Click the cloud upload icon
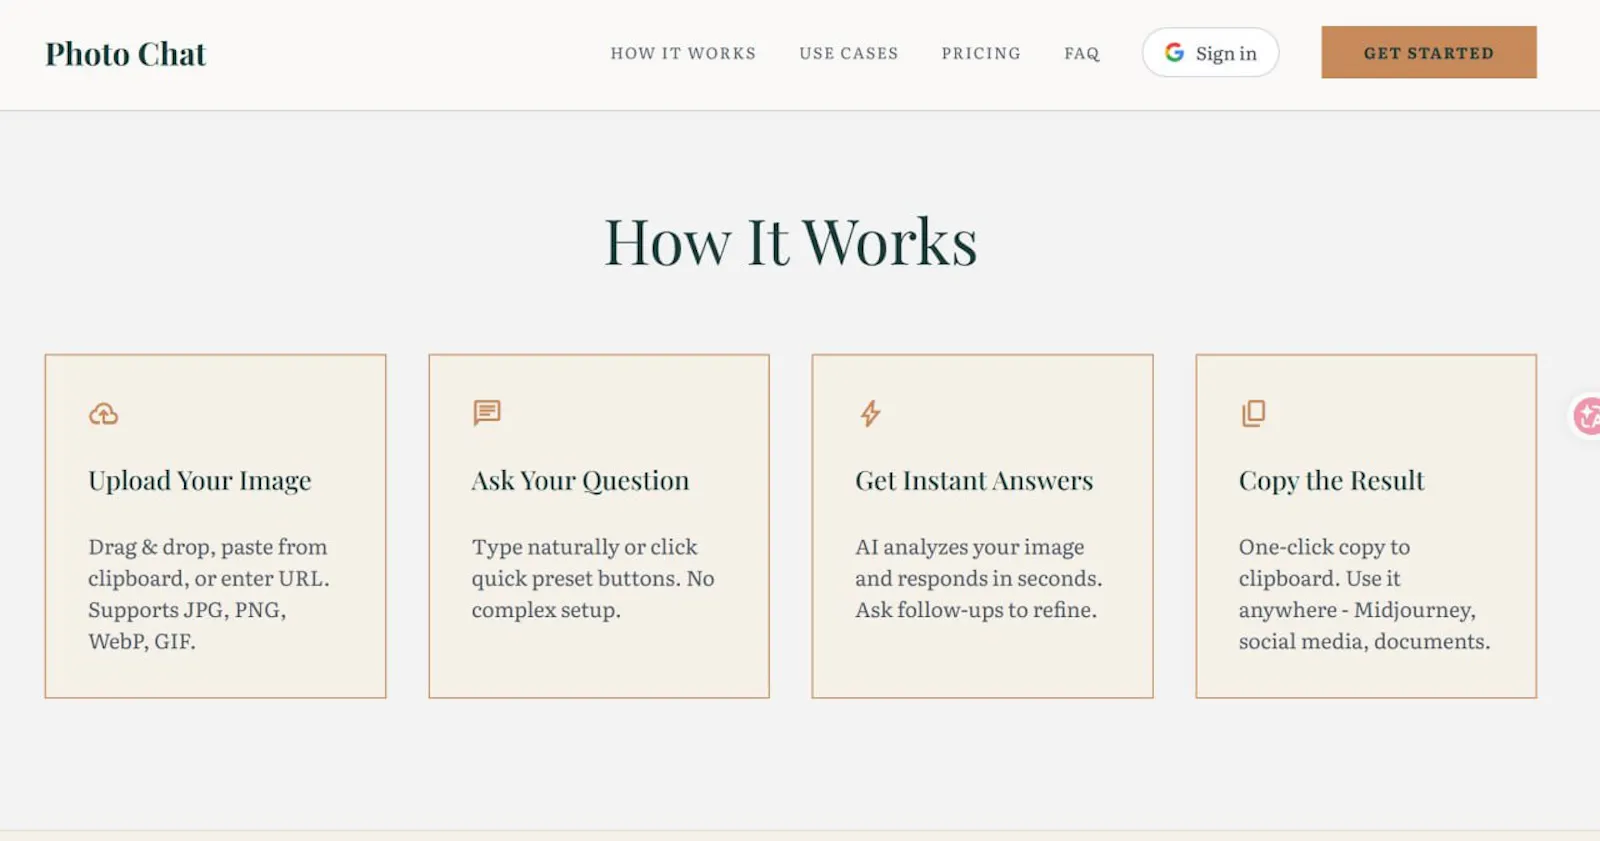The width and height of the screenshot is (1600, 841). click(x=103, y=414)
